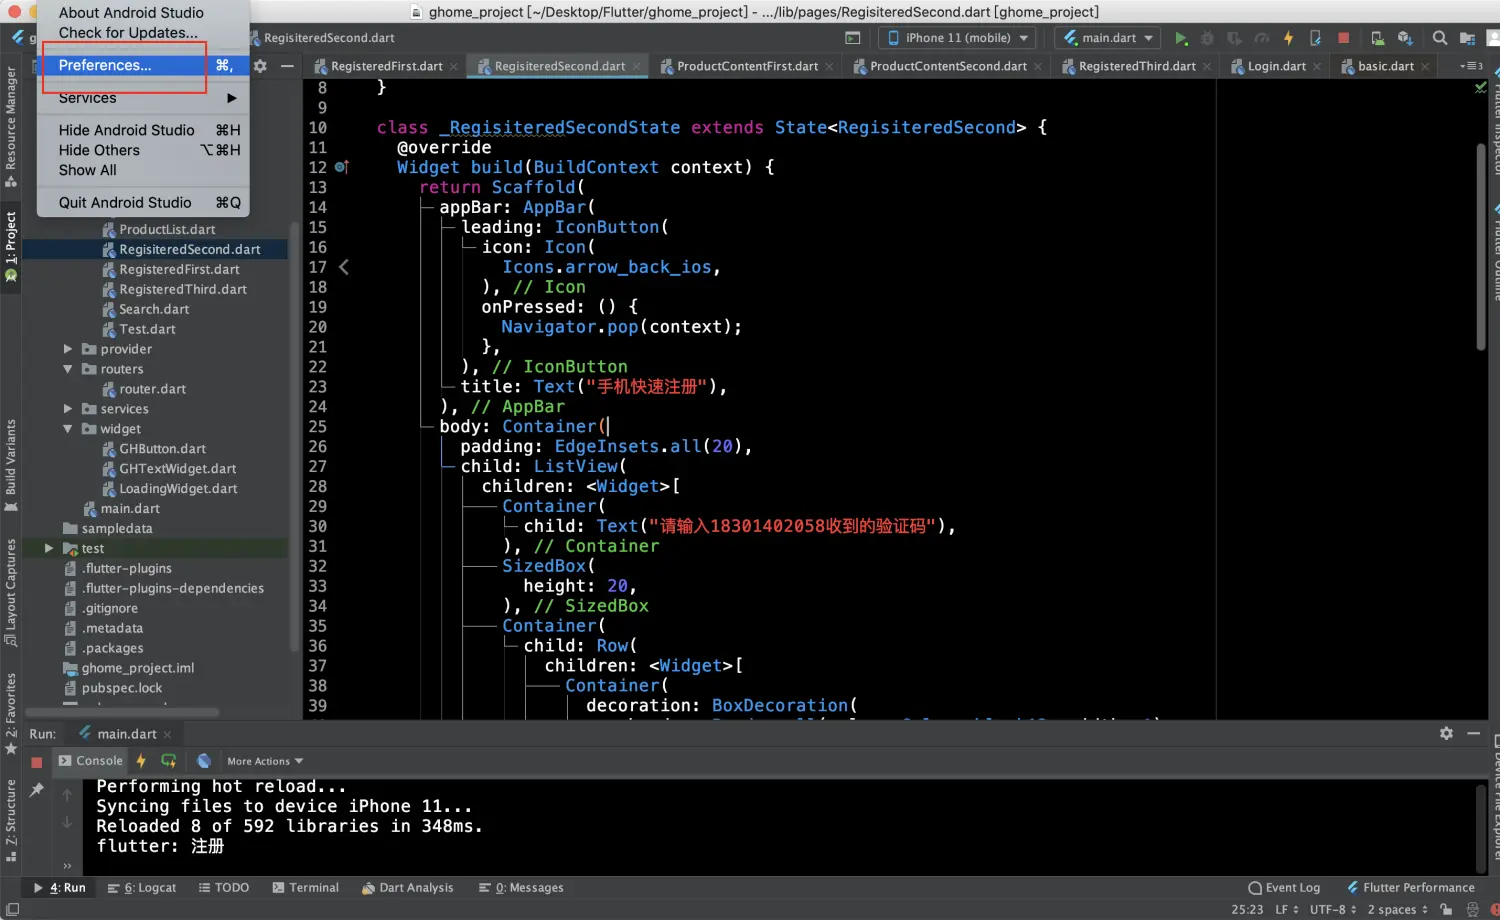This screenshot has height=920, width=1500.
Task: Click the pin tab icon in Run panel
Action: pos(37,790)
